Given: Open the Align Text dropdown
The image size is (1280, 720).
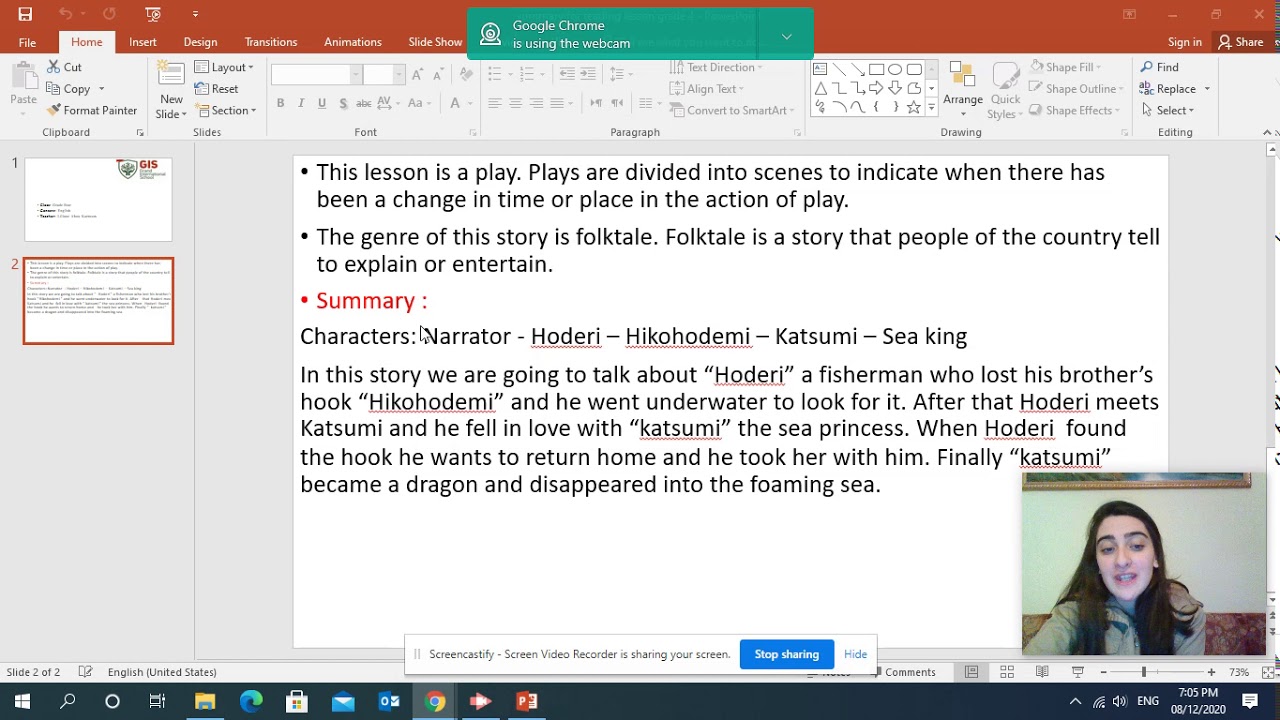Looking at the screenshot, I should pyautogui.click(x=708, y=89).
